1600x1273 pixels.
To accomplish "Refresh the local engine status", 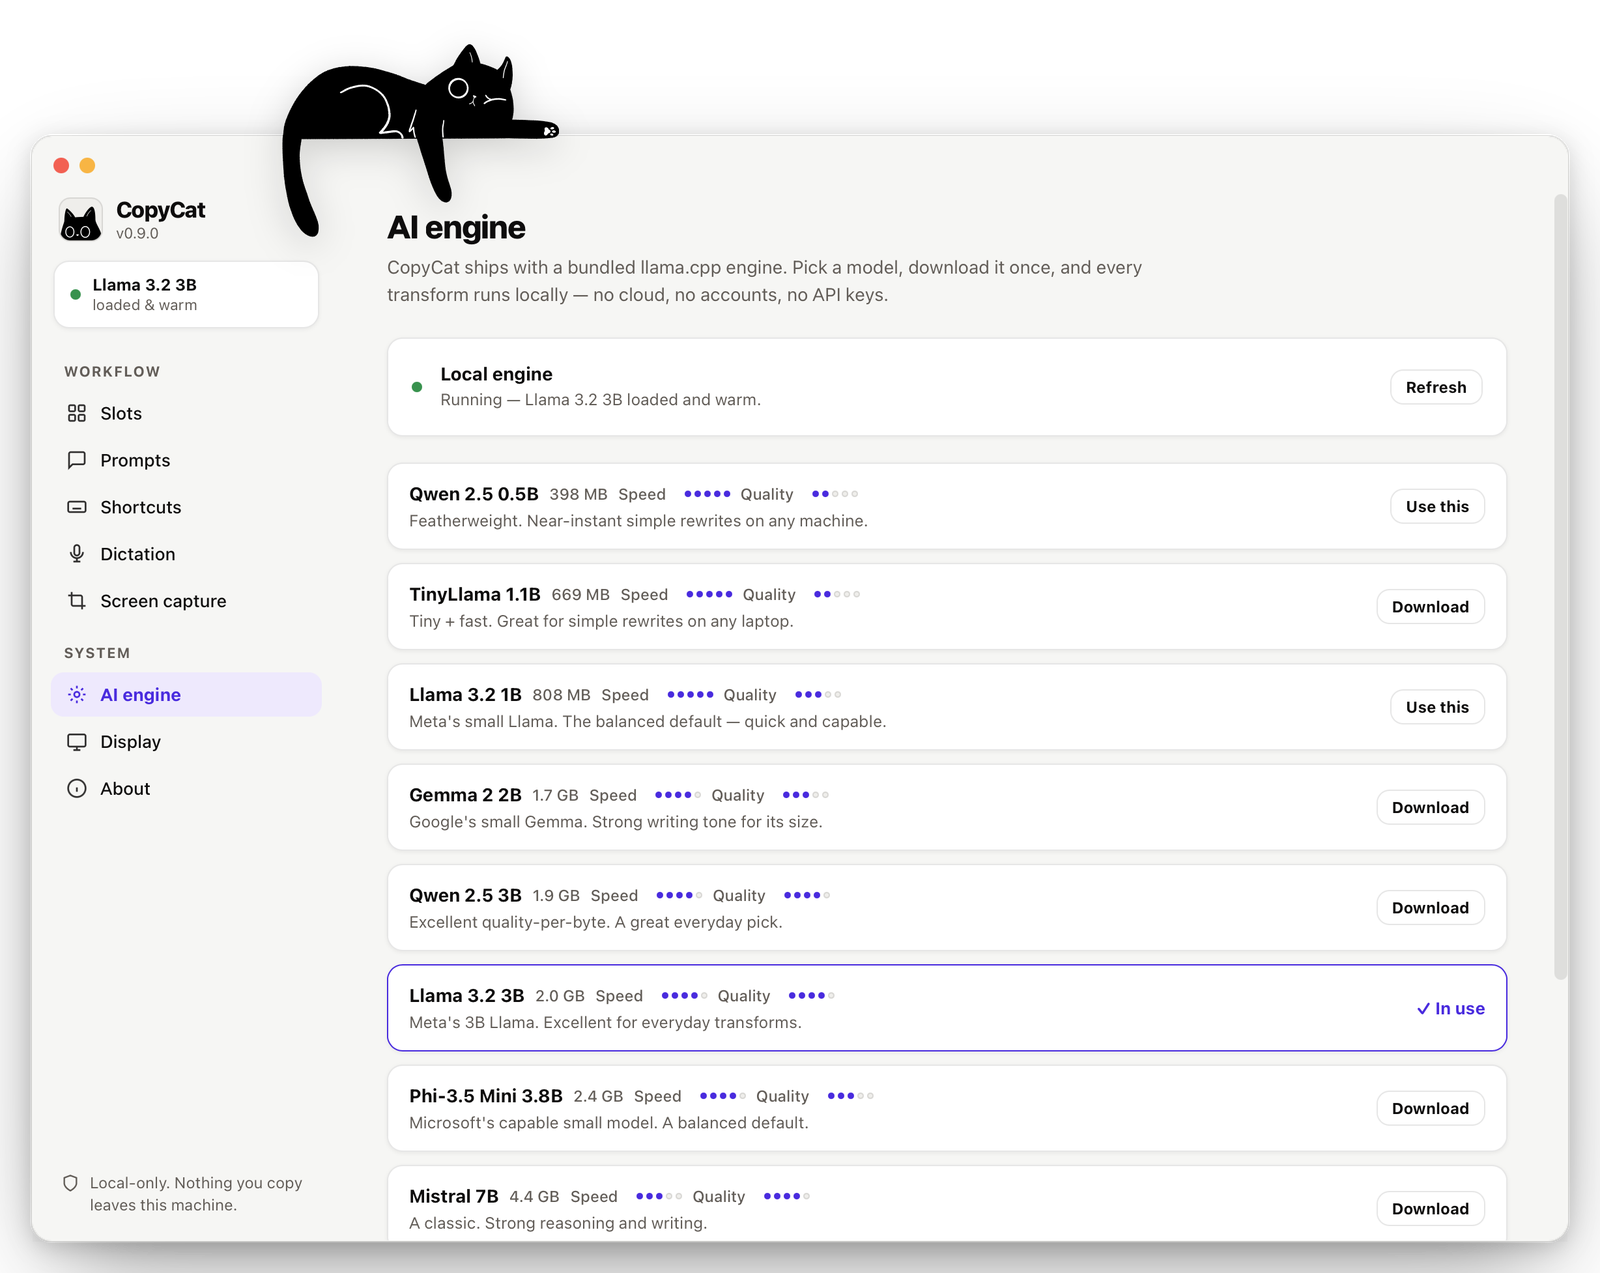I will (x=1436, y=387).
